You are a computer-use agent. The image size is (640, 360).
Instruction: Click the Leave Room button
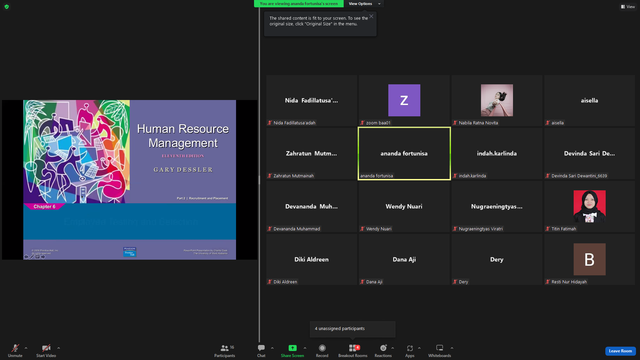click(620, 351)
